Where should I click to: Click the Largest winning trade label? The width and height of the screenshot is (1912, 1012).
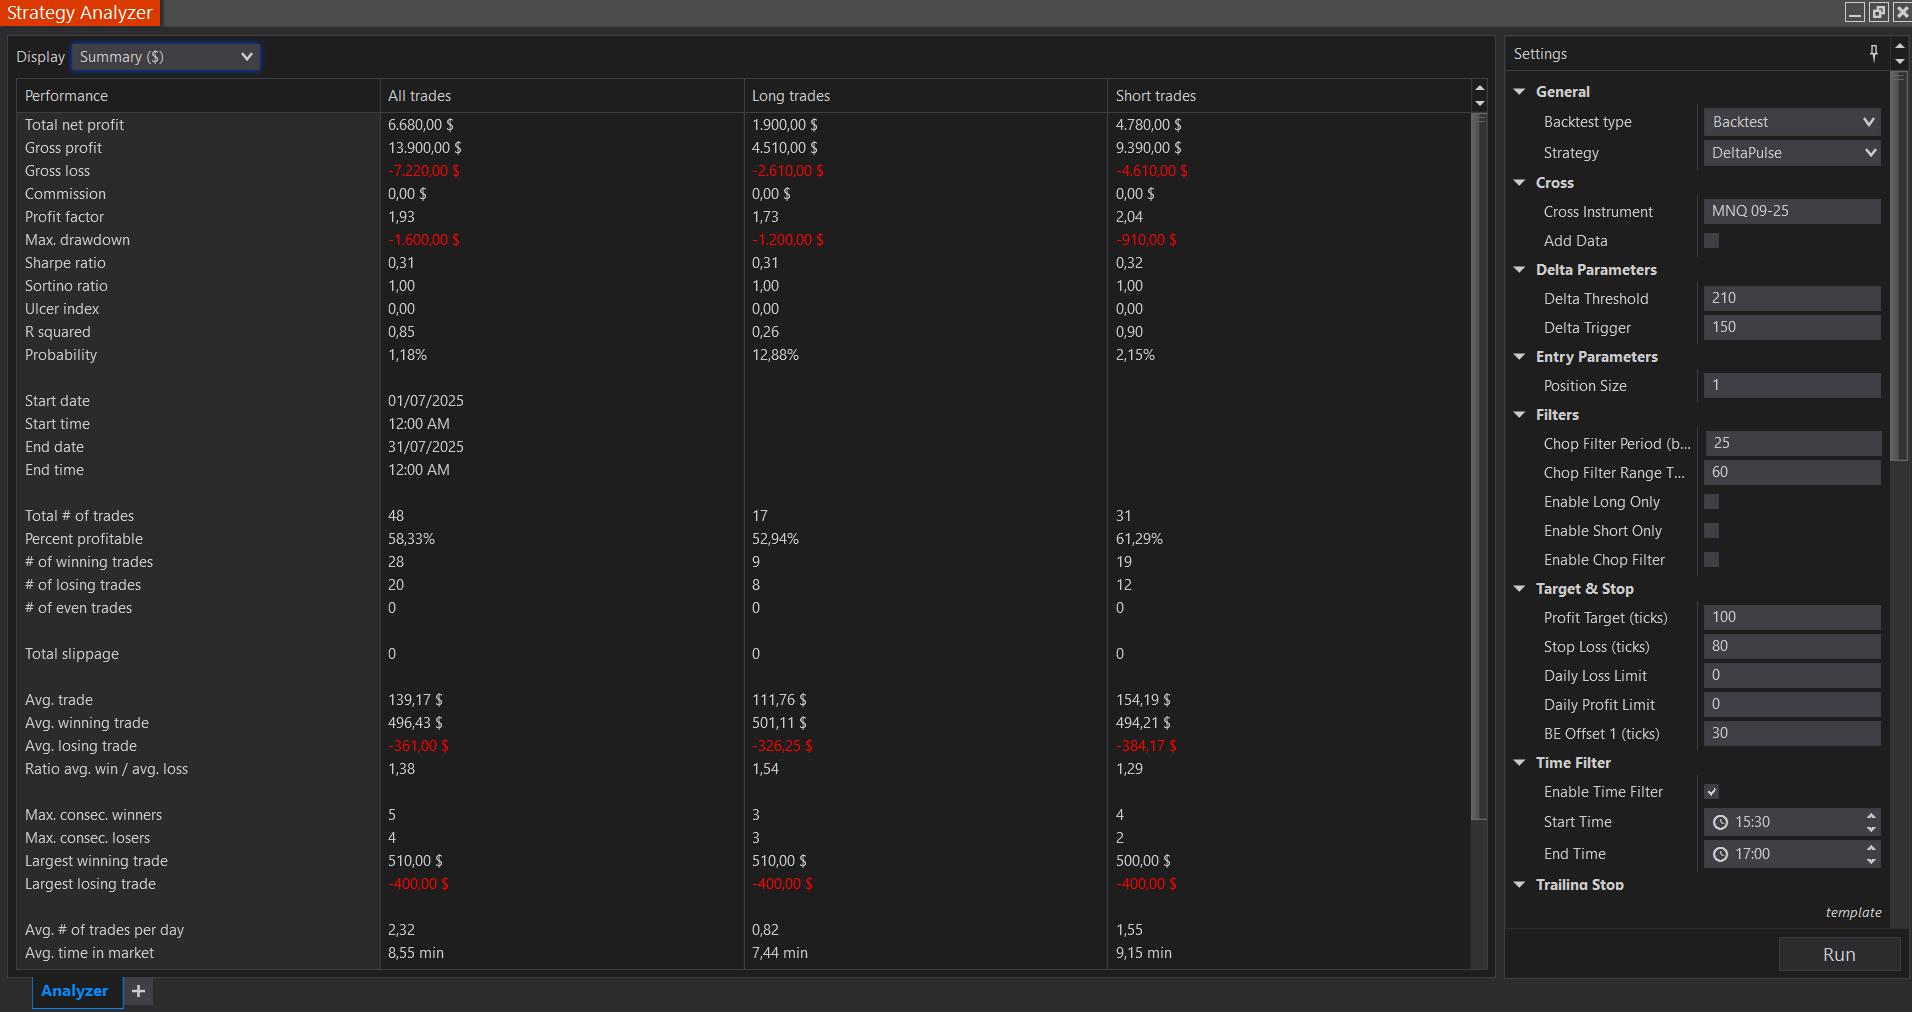(97, 861)
